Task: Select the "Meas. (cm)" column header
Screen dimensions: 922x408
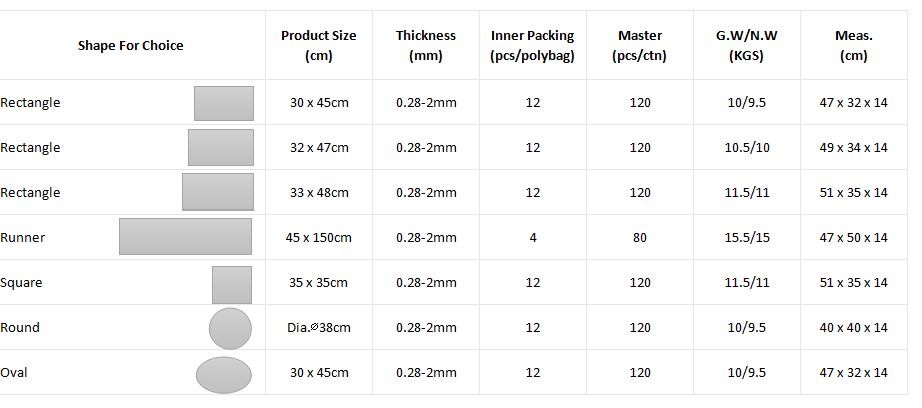Action: pos(853,45)
